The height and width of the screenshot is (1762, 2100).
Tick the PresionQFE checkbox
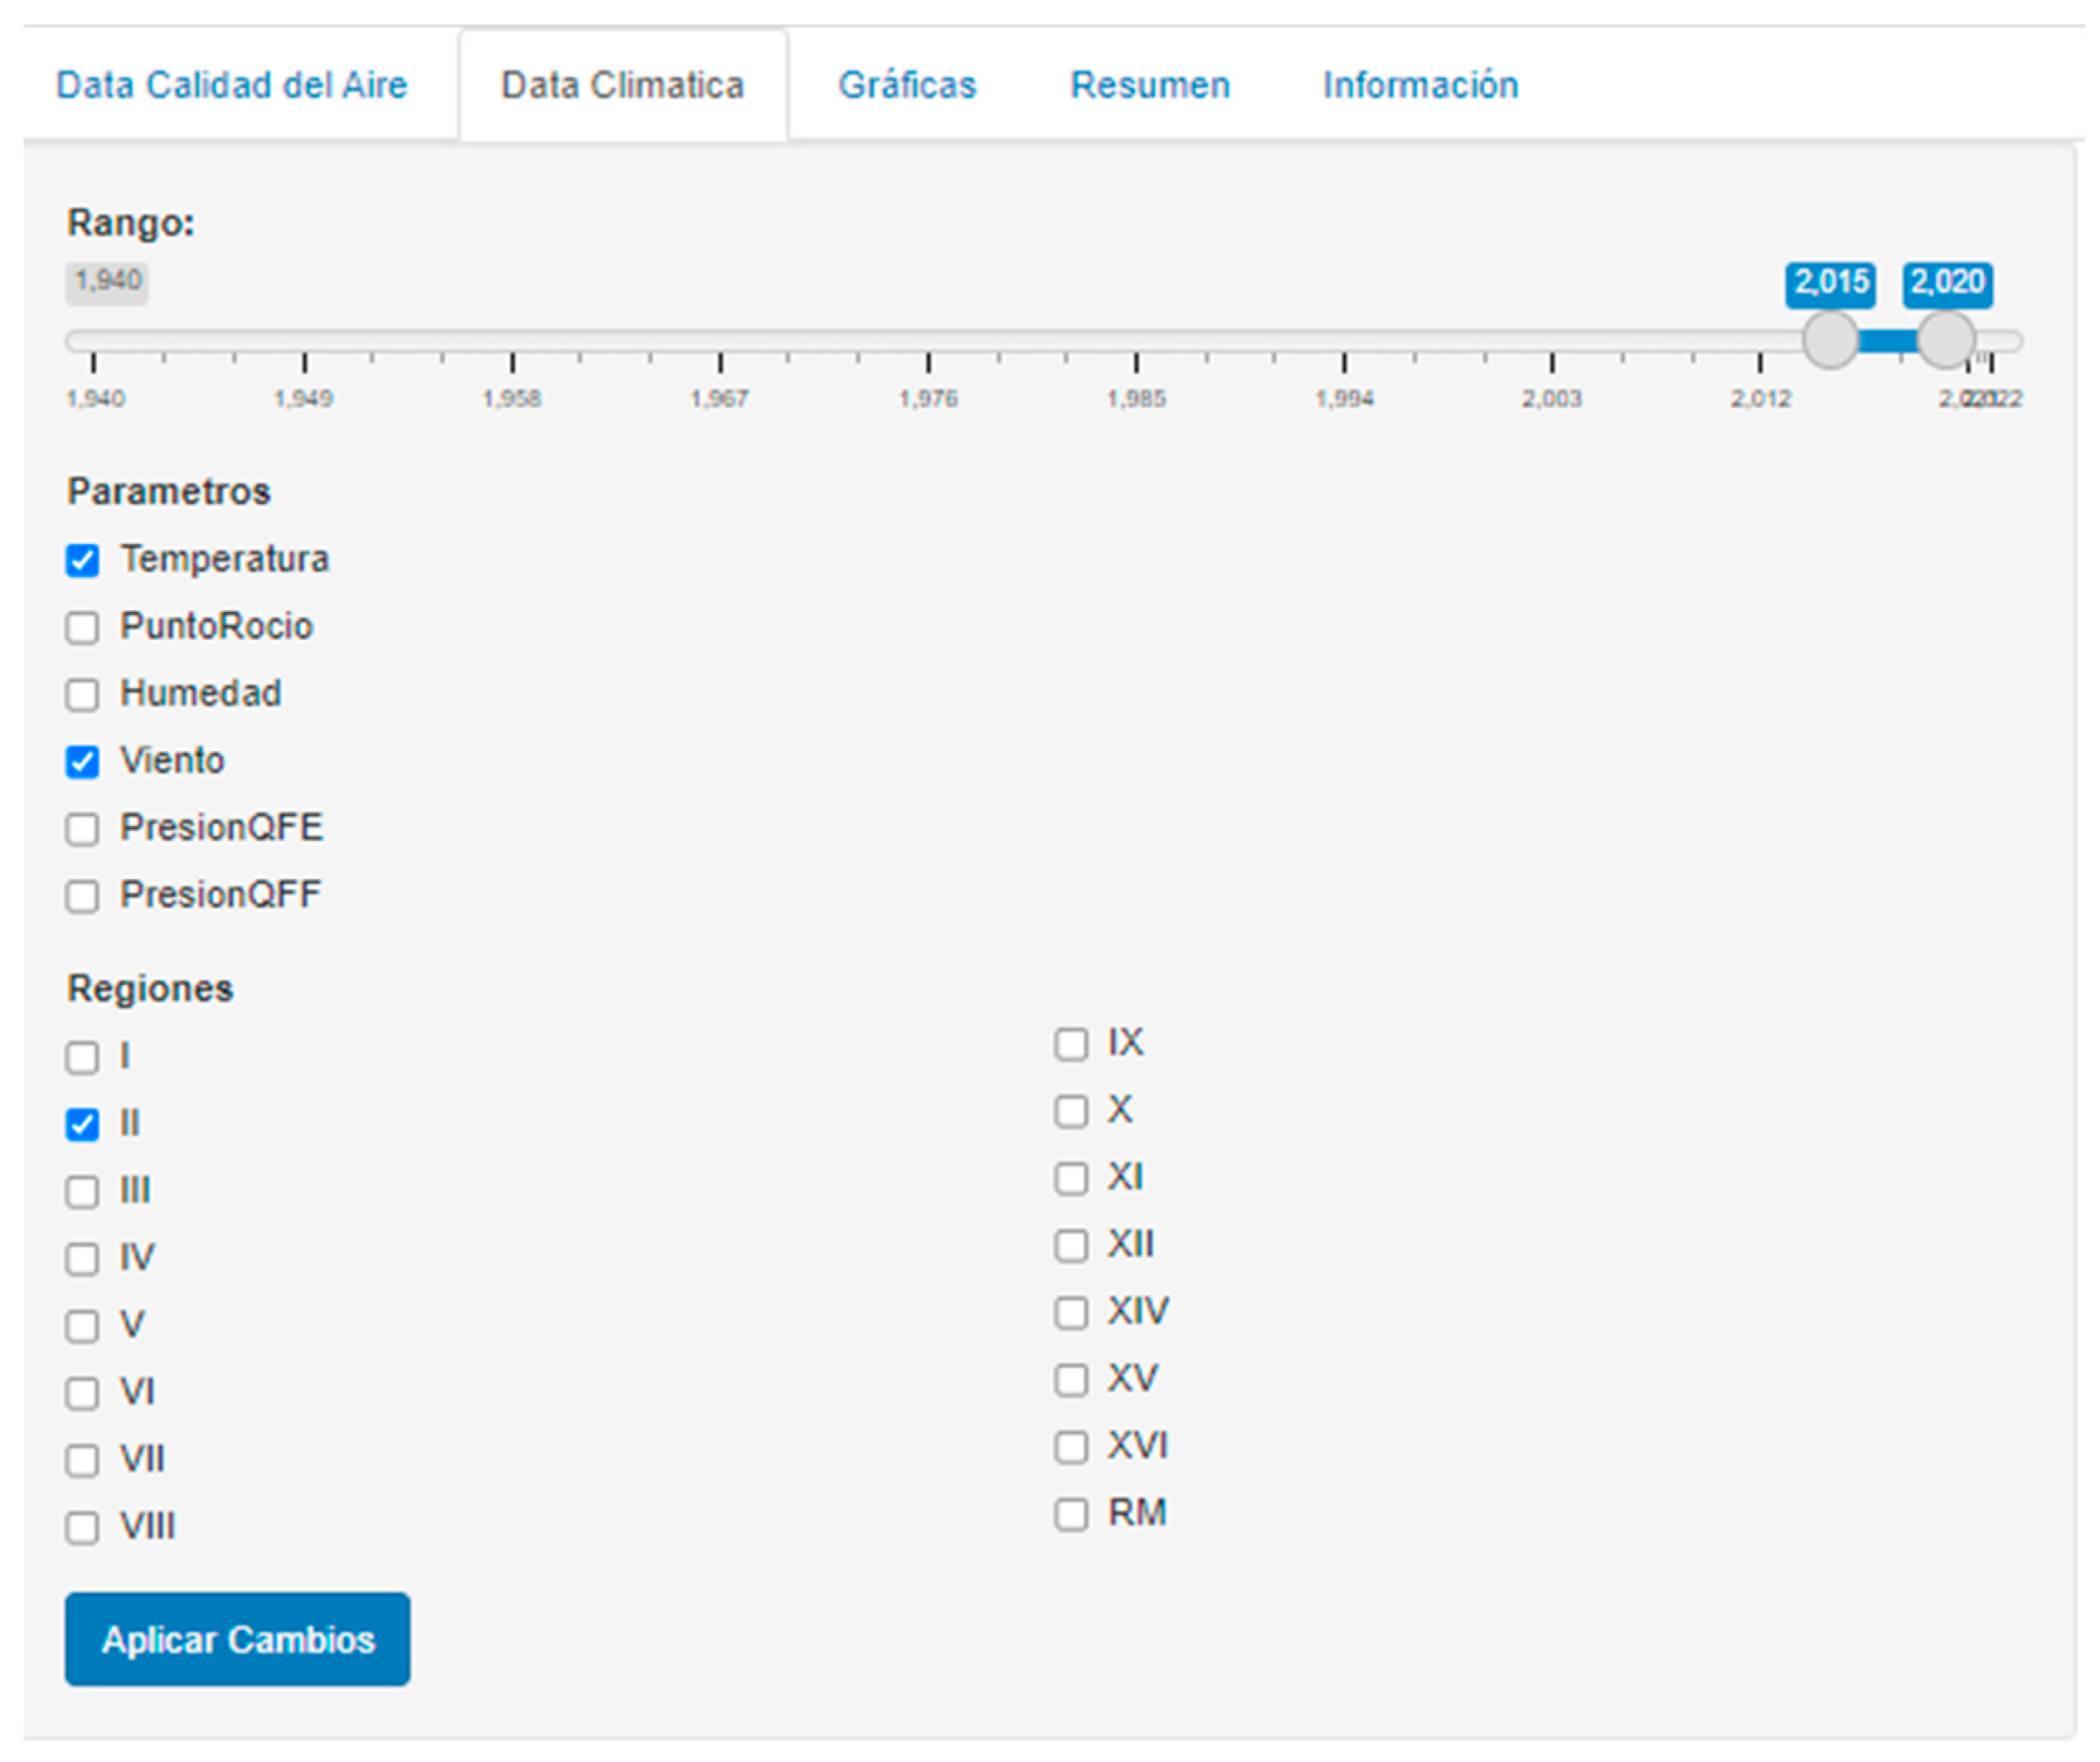(82, 829)
